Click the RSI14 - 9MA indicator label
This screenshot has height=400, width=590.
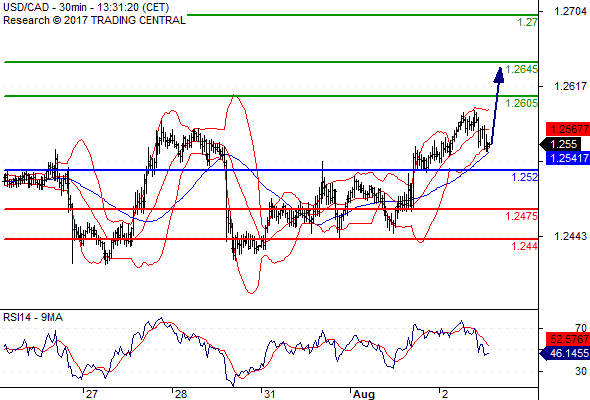(33, 318)
